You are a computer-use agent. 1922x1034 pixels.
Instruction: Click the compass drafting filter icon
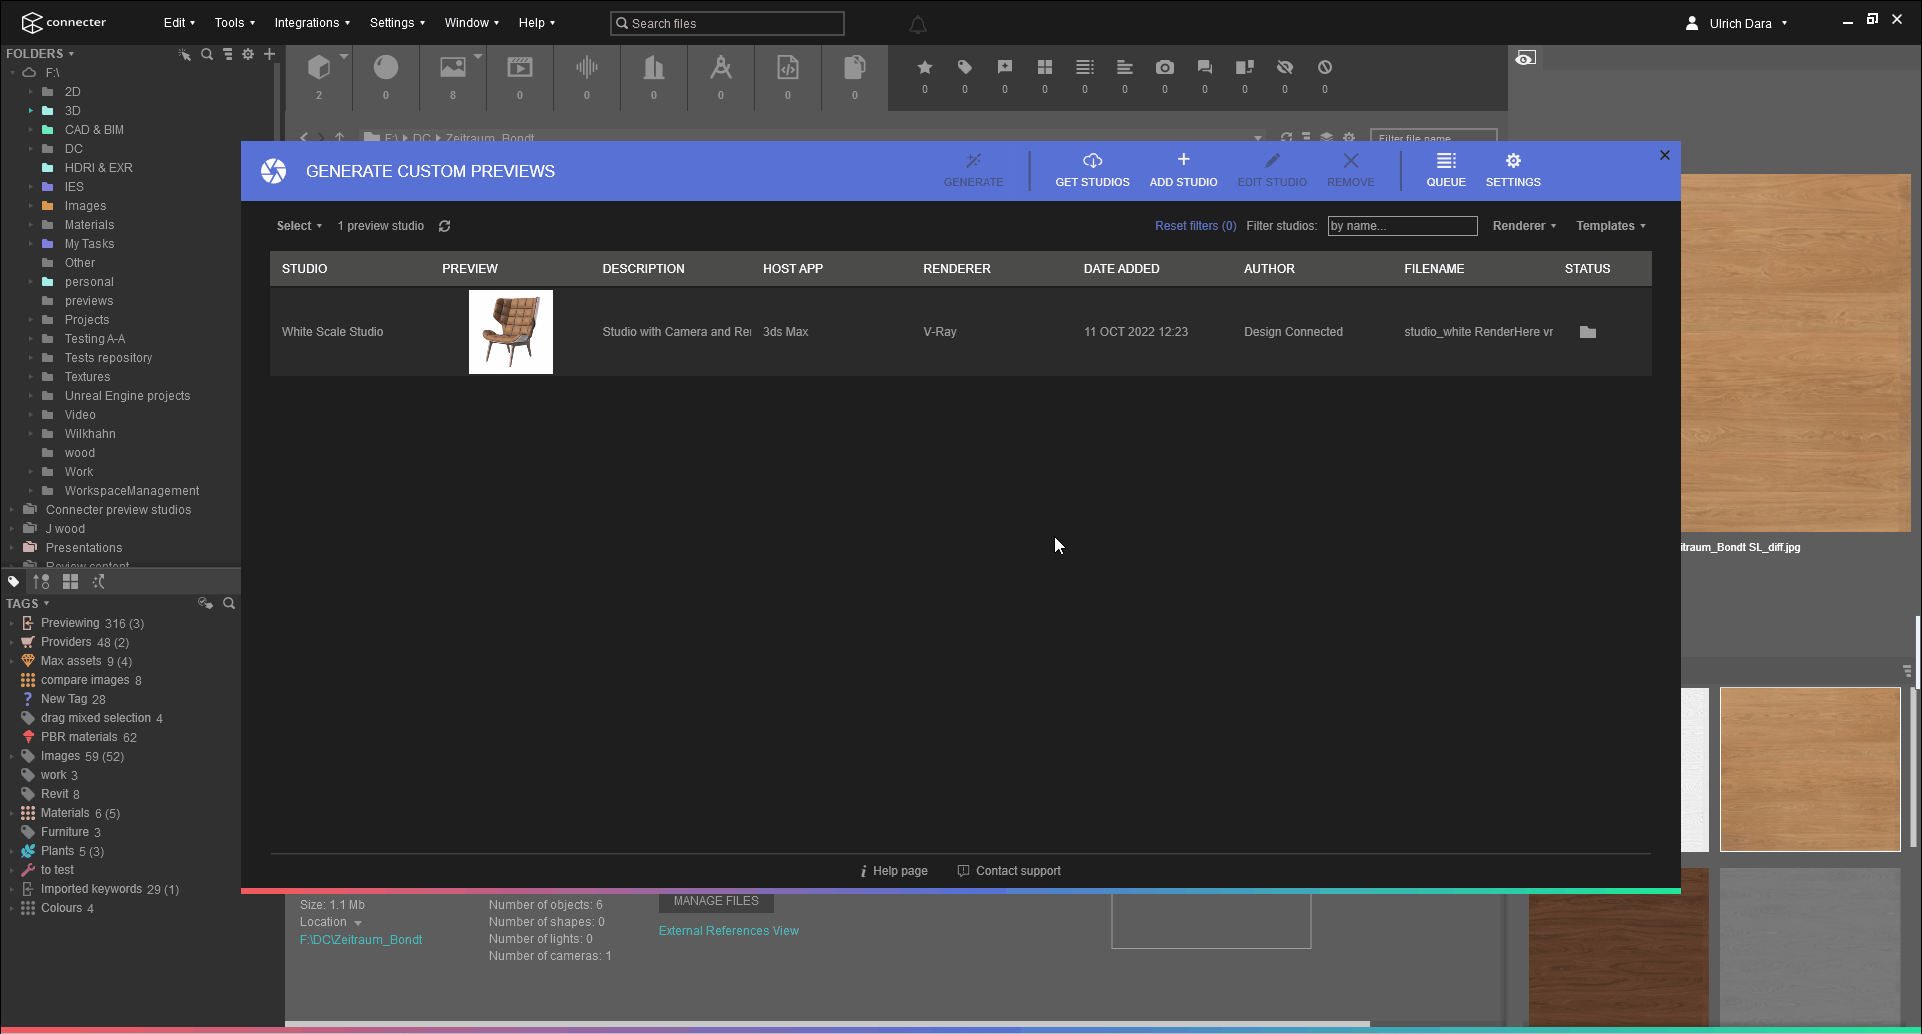[x=721, y=67]
